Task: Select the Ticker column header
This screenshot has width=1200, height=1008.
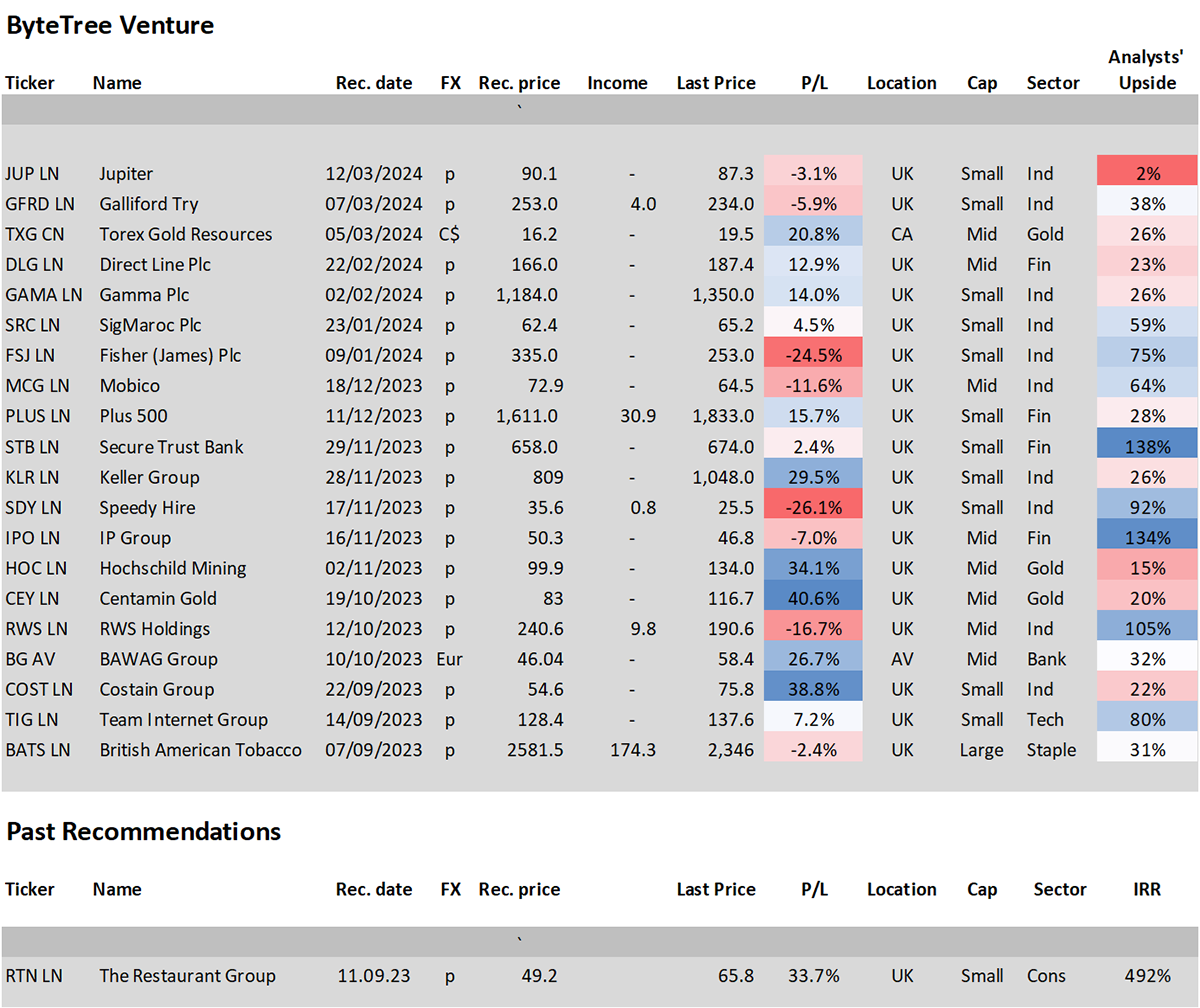Action: (30, 83)
